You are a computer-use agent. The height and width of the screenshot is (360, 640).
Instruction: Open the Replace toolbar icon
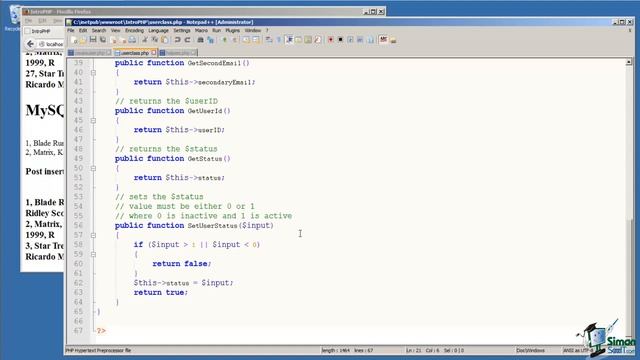tap(211, 40)
